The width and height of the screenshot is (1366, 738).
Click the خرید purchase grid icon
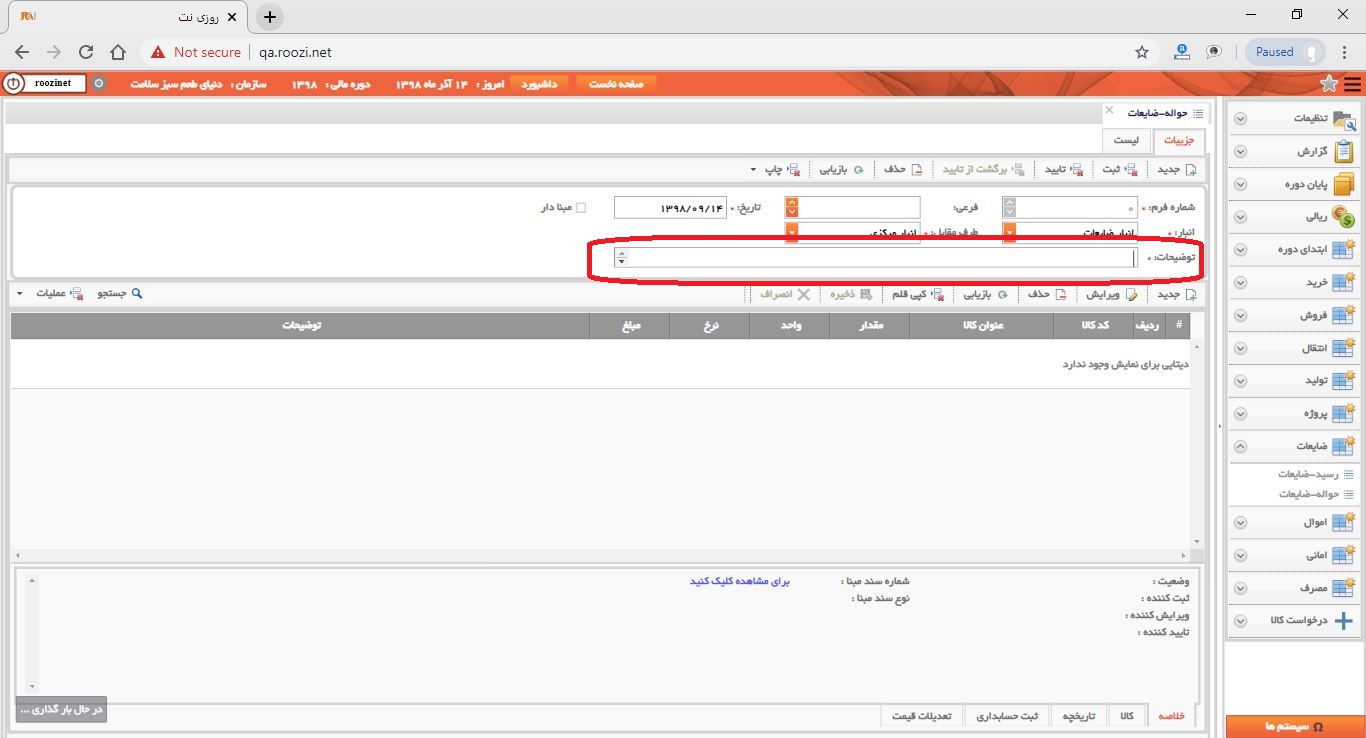1344,283
